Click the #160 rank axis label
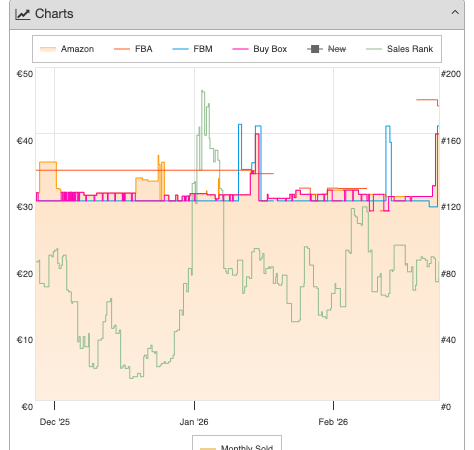This screenshot has height=450, width=474. 451,141
